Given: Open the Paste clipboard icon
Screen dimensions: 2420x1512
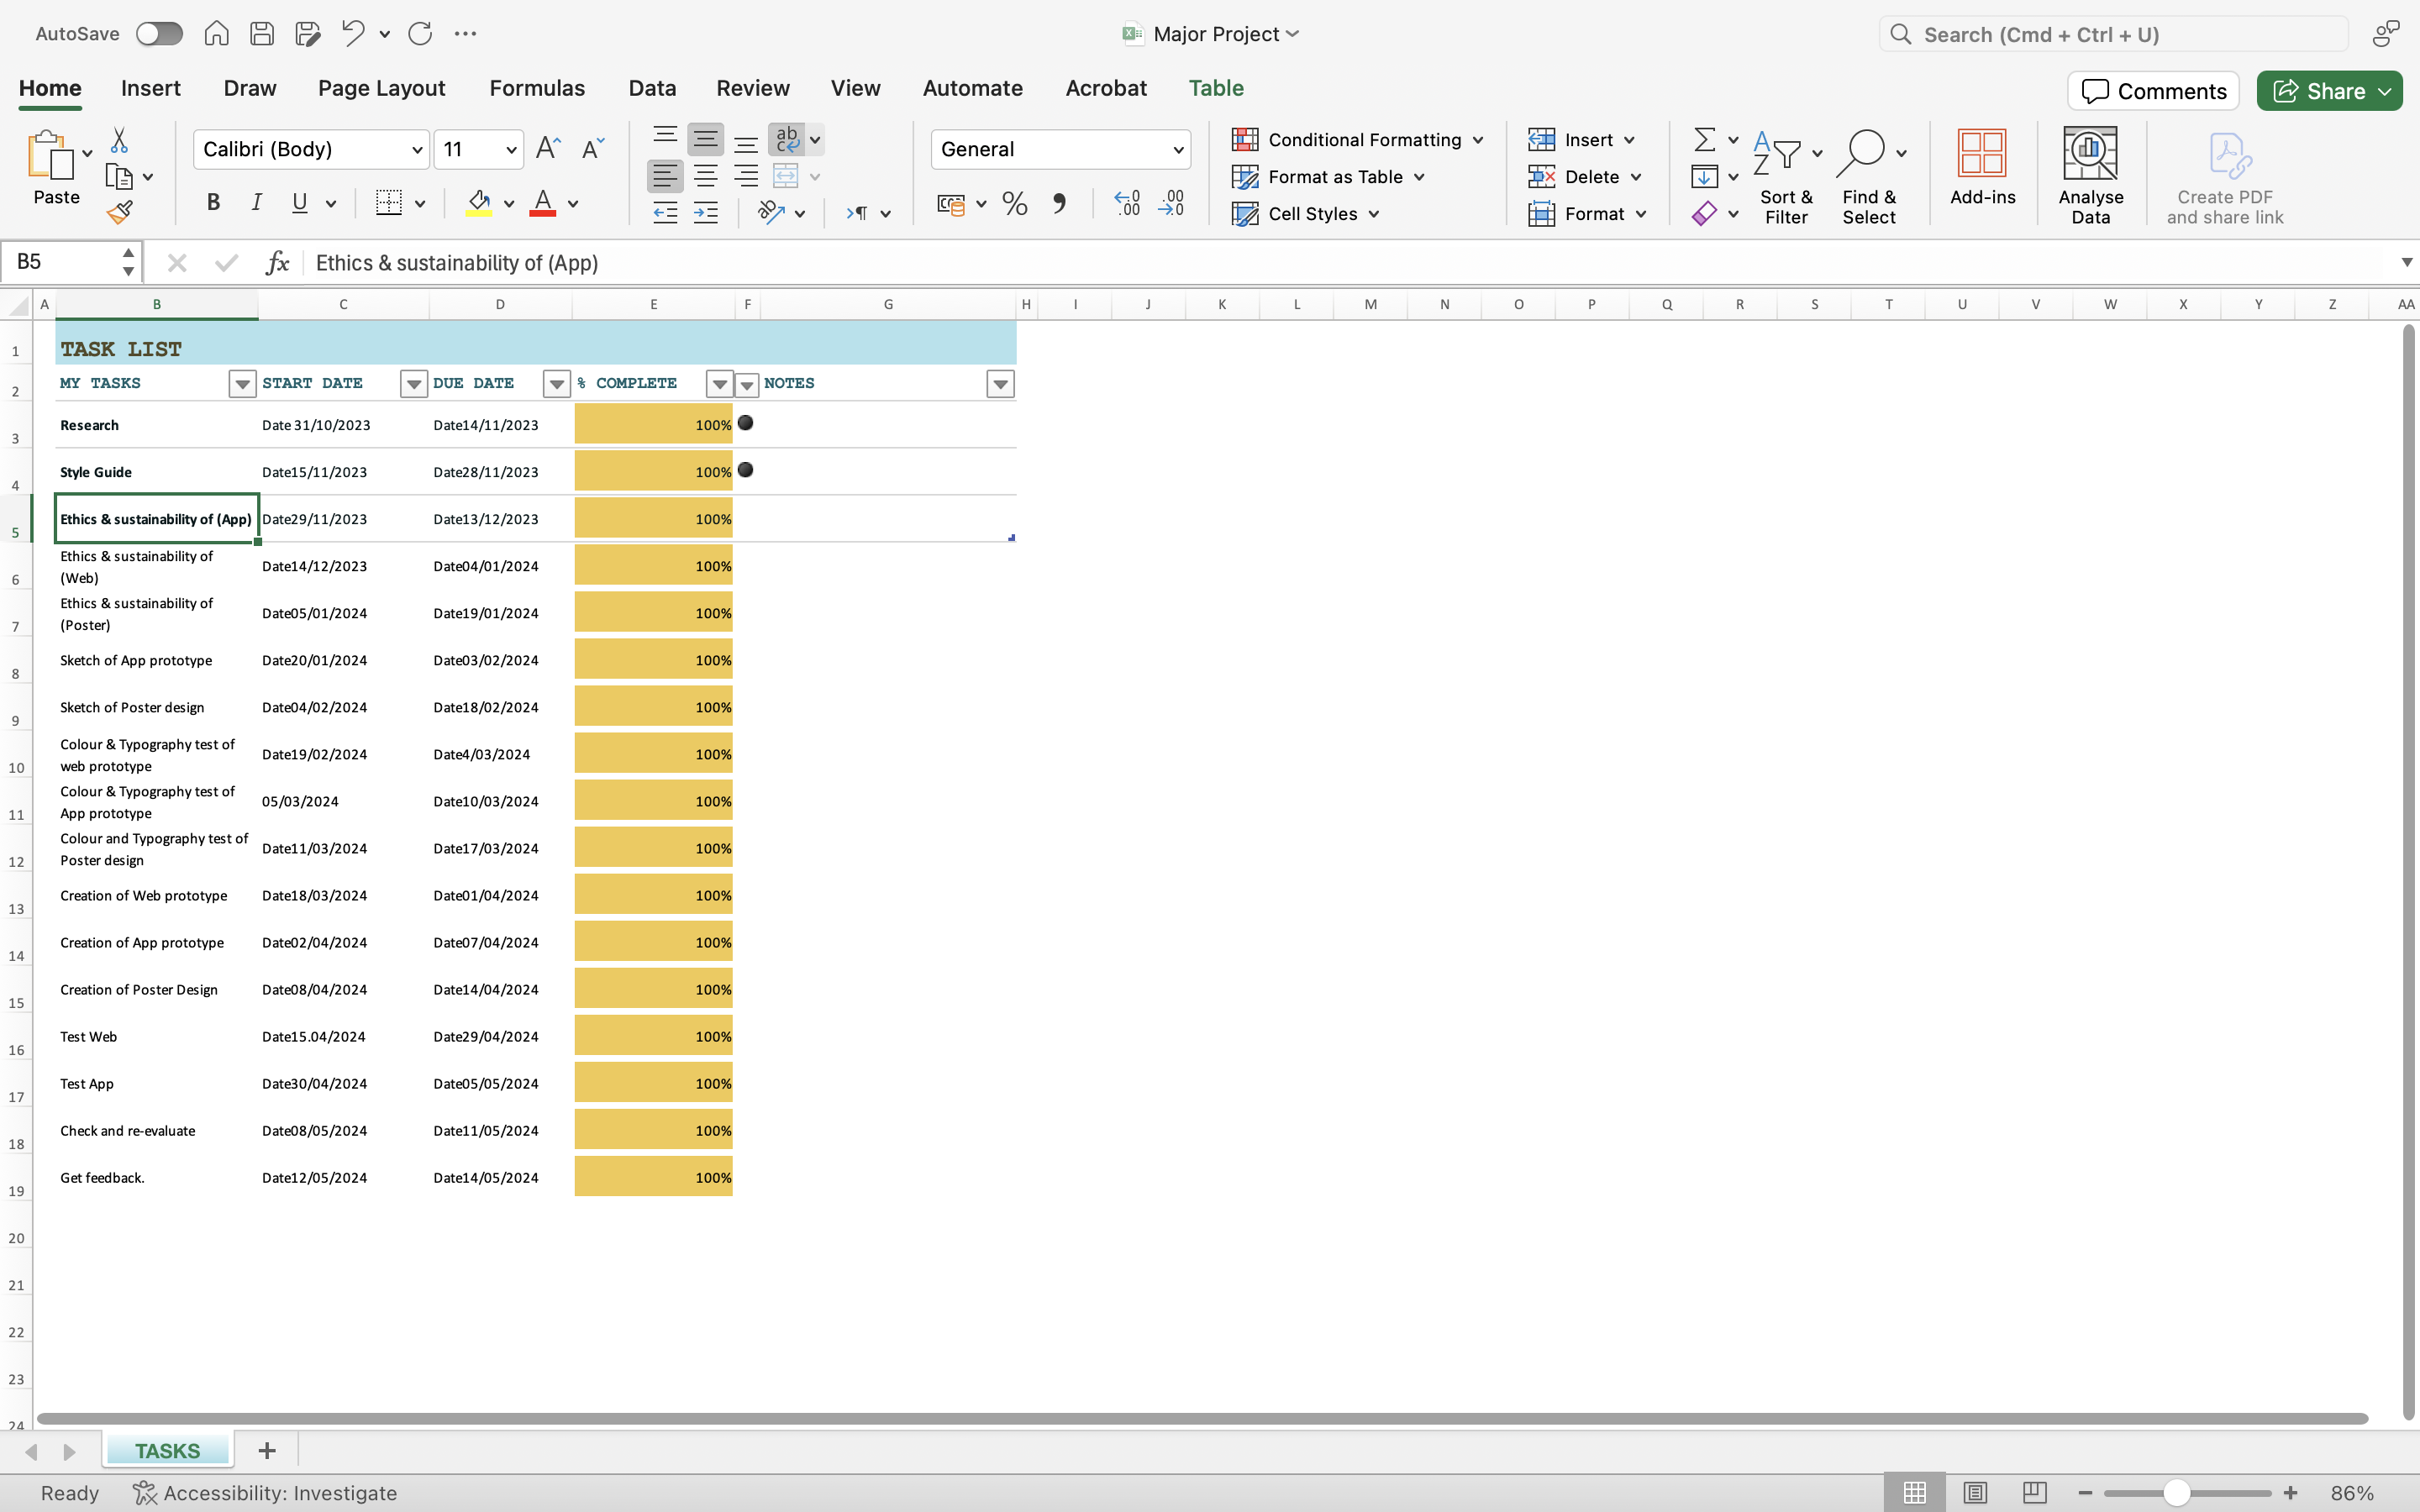Looking at the screenshot, I should click(x=50, y=155).
